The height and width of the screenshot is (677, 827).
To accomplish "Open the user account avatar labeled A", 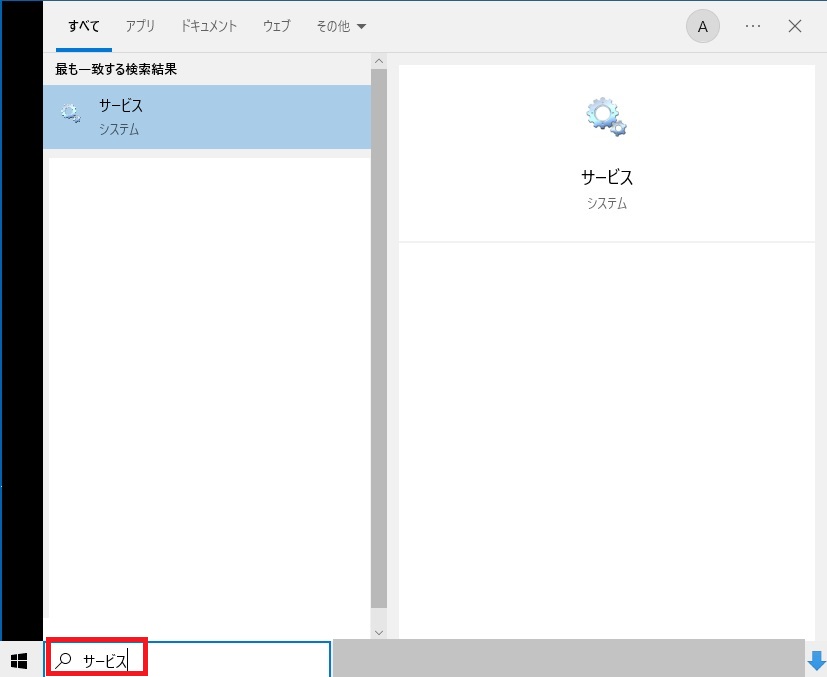I will coord(702,27).
